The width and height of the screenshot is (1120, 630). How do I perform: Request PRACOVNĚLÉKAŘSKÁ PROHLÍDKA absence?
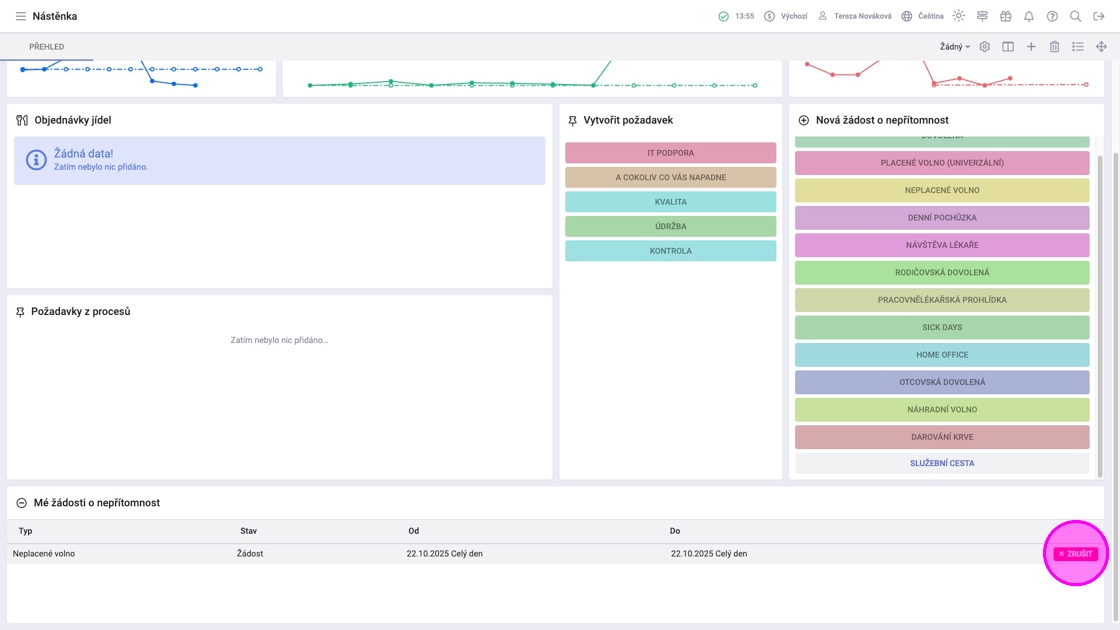pyautogui.click(x=942, y=300)
